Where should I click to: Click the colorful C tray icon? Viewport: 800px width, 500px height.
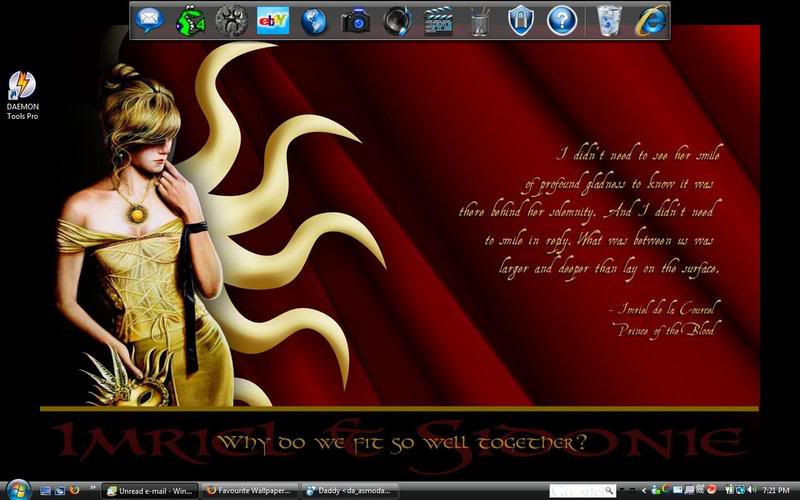point(666,489)
